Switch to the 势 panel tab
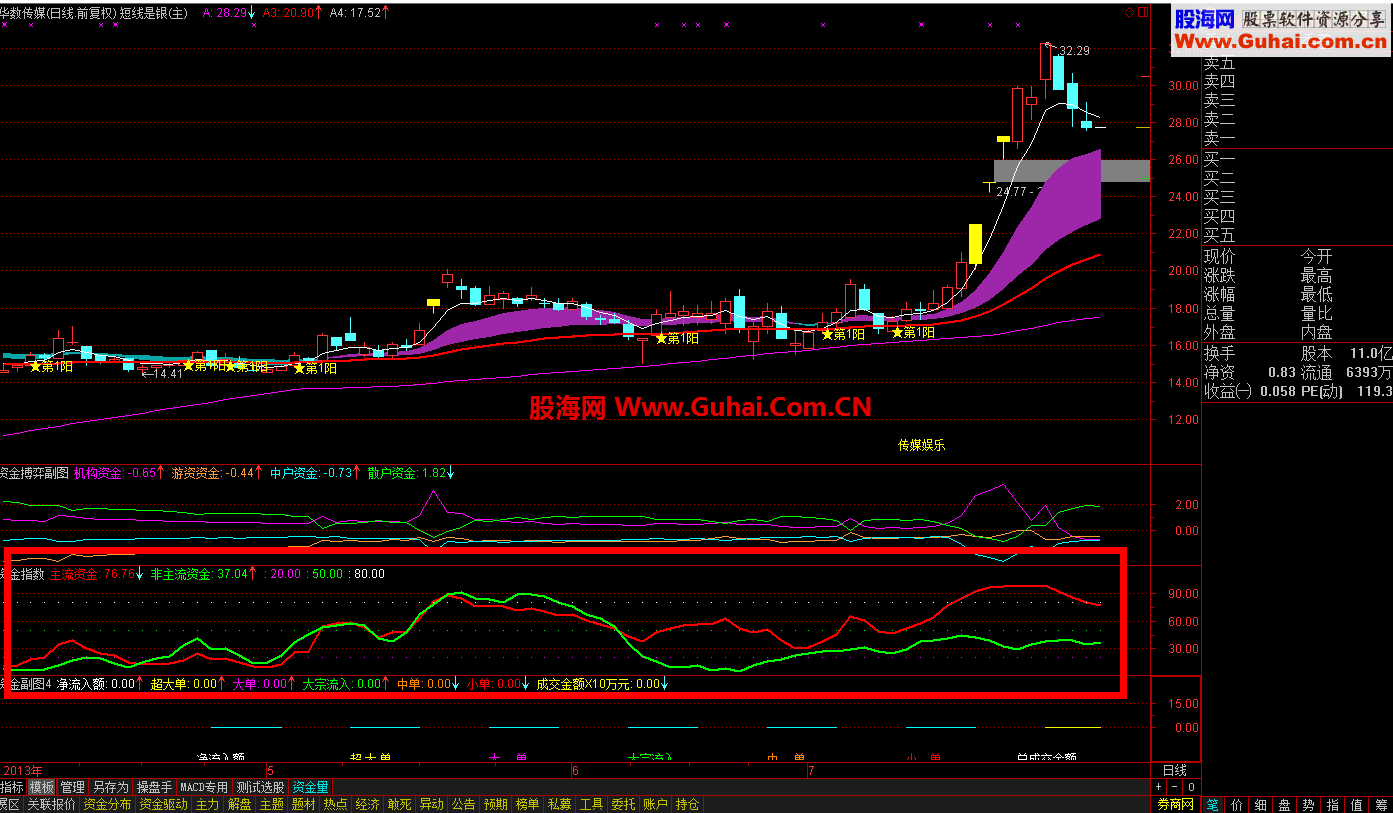Screen dimensions: 1393x813 tap(1309, 804)
